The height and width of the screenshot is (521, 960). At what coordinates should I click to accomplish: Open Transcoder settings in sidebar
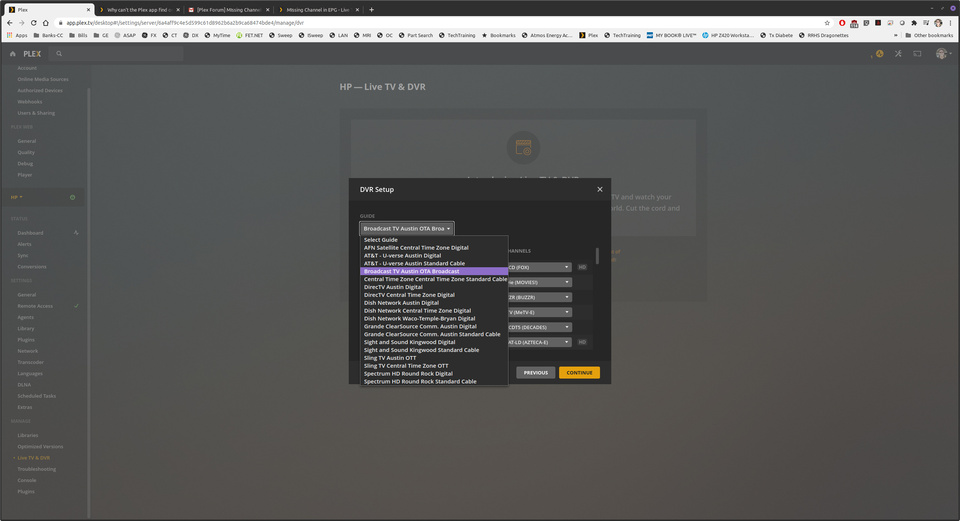tap(31, 362)
